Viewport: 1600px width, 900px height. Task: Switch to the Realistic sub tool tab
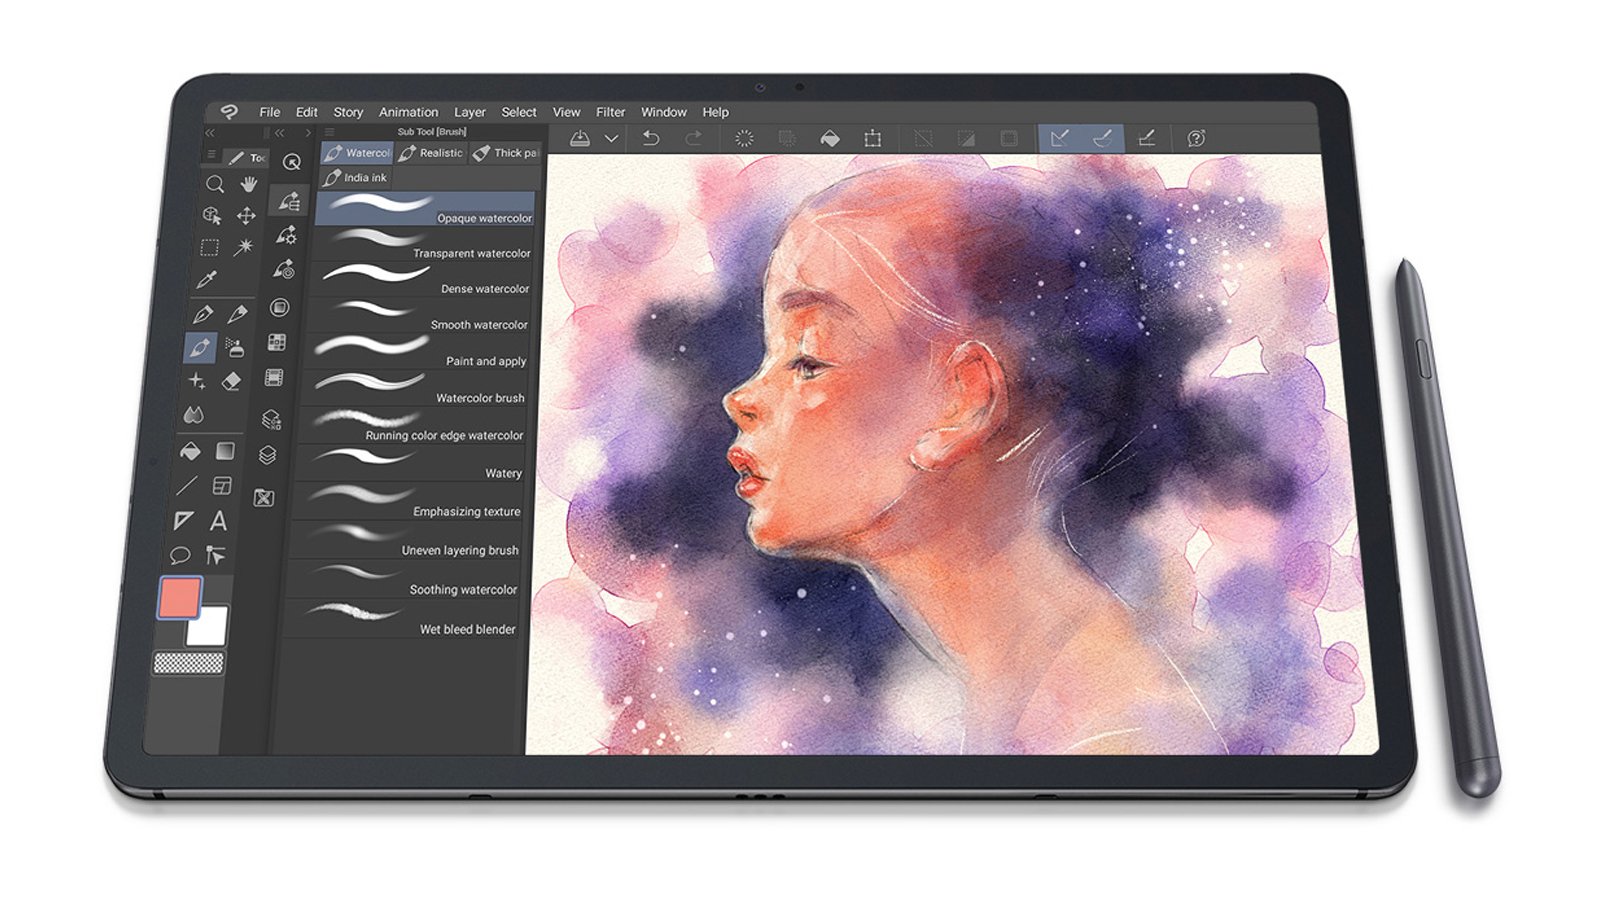[x=430, y=152]
